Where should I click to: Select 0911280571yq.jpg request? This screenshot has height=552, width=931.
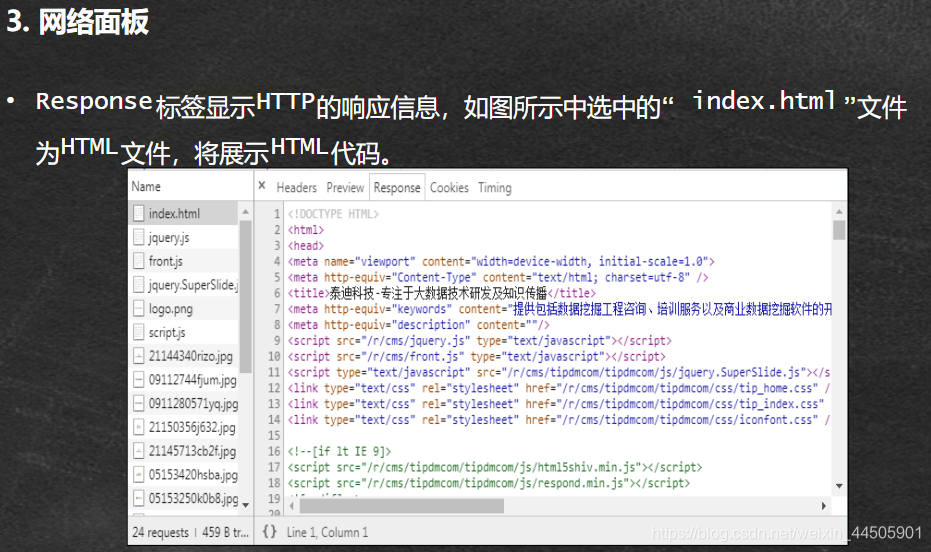[183, 403]
